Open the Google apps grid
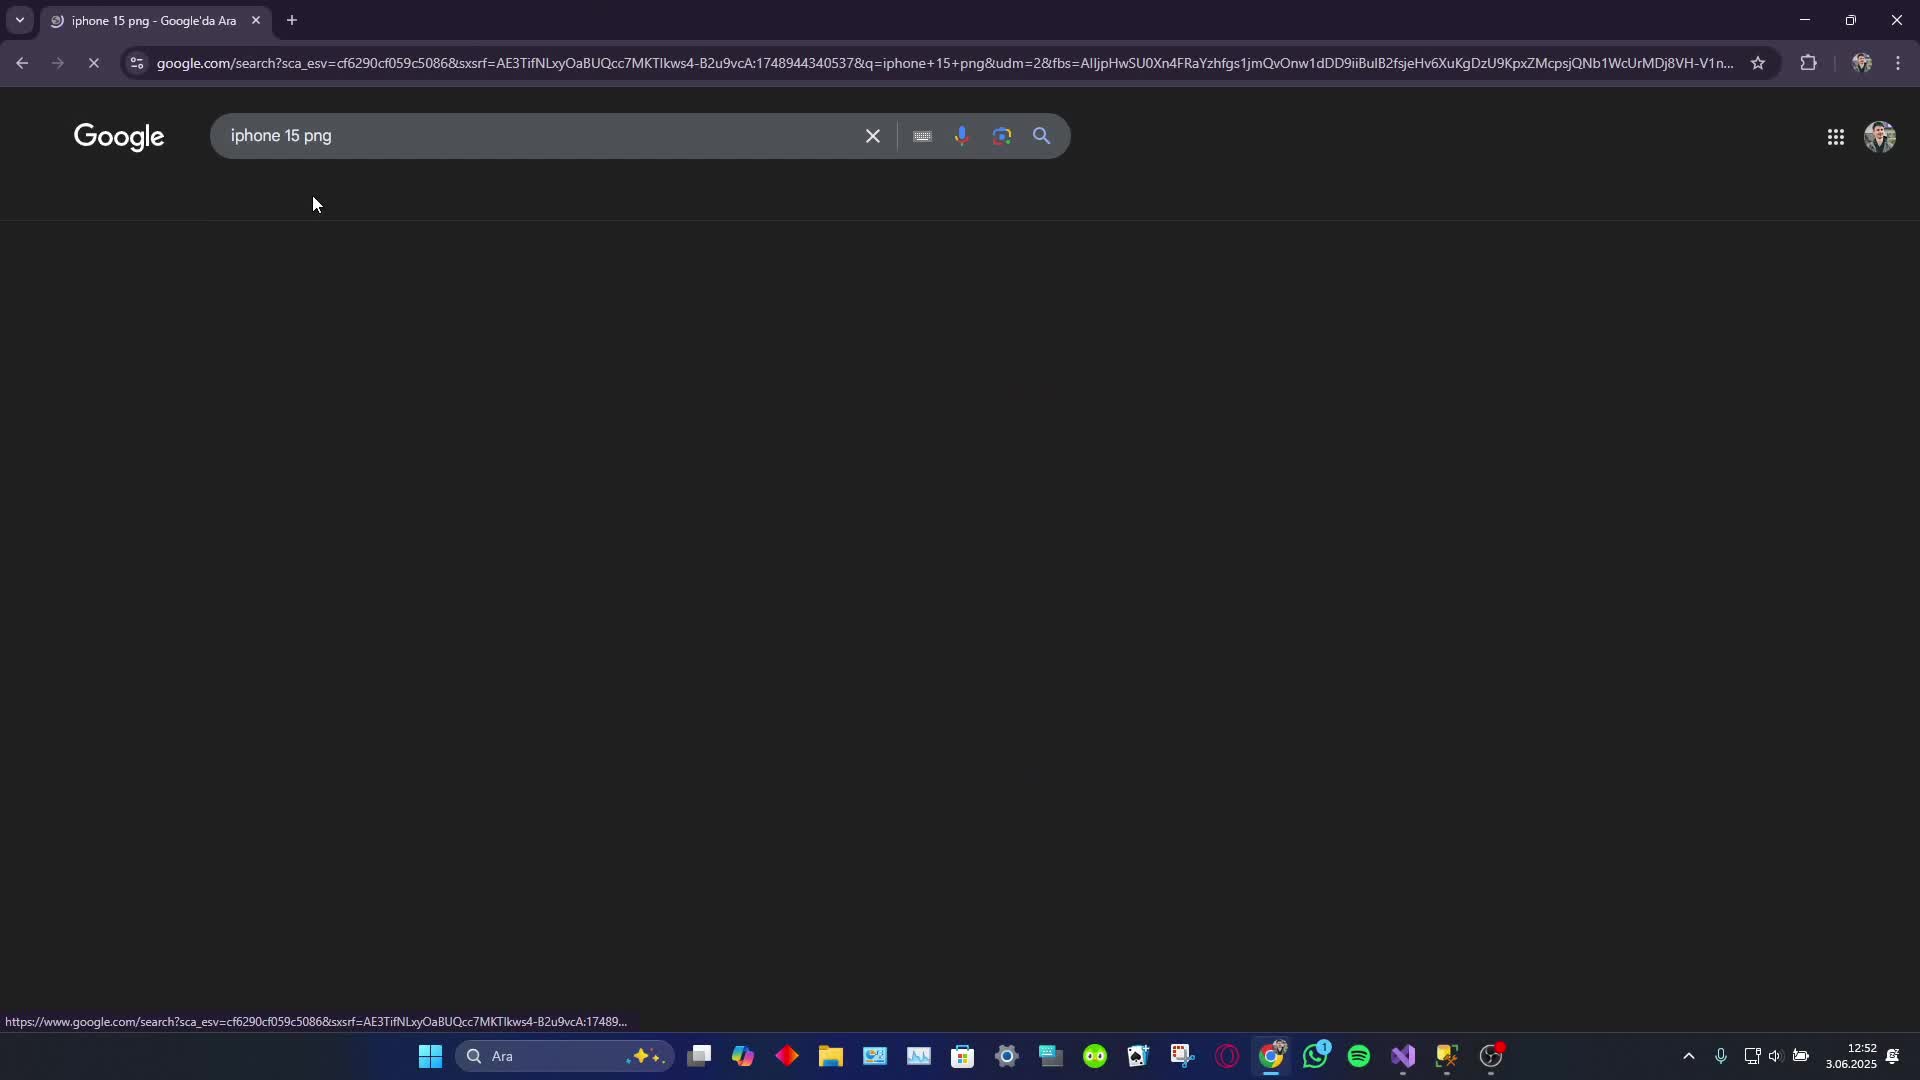The width and height of the screenshot is (1920, 1080). pos(1836,137)
